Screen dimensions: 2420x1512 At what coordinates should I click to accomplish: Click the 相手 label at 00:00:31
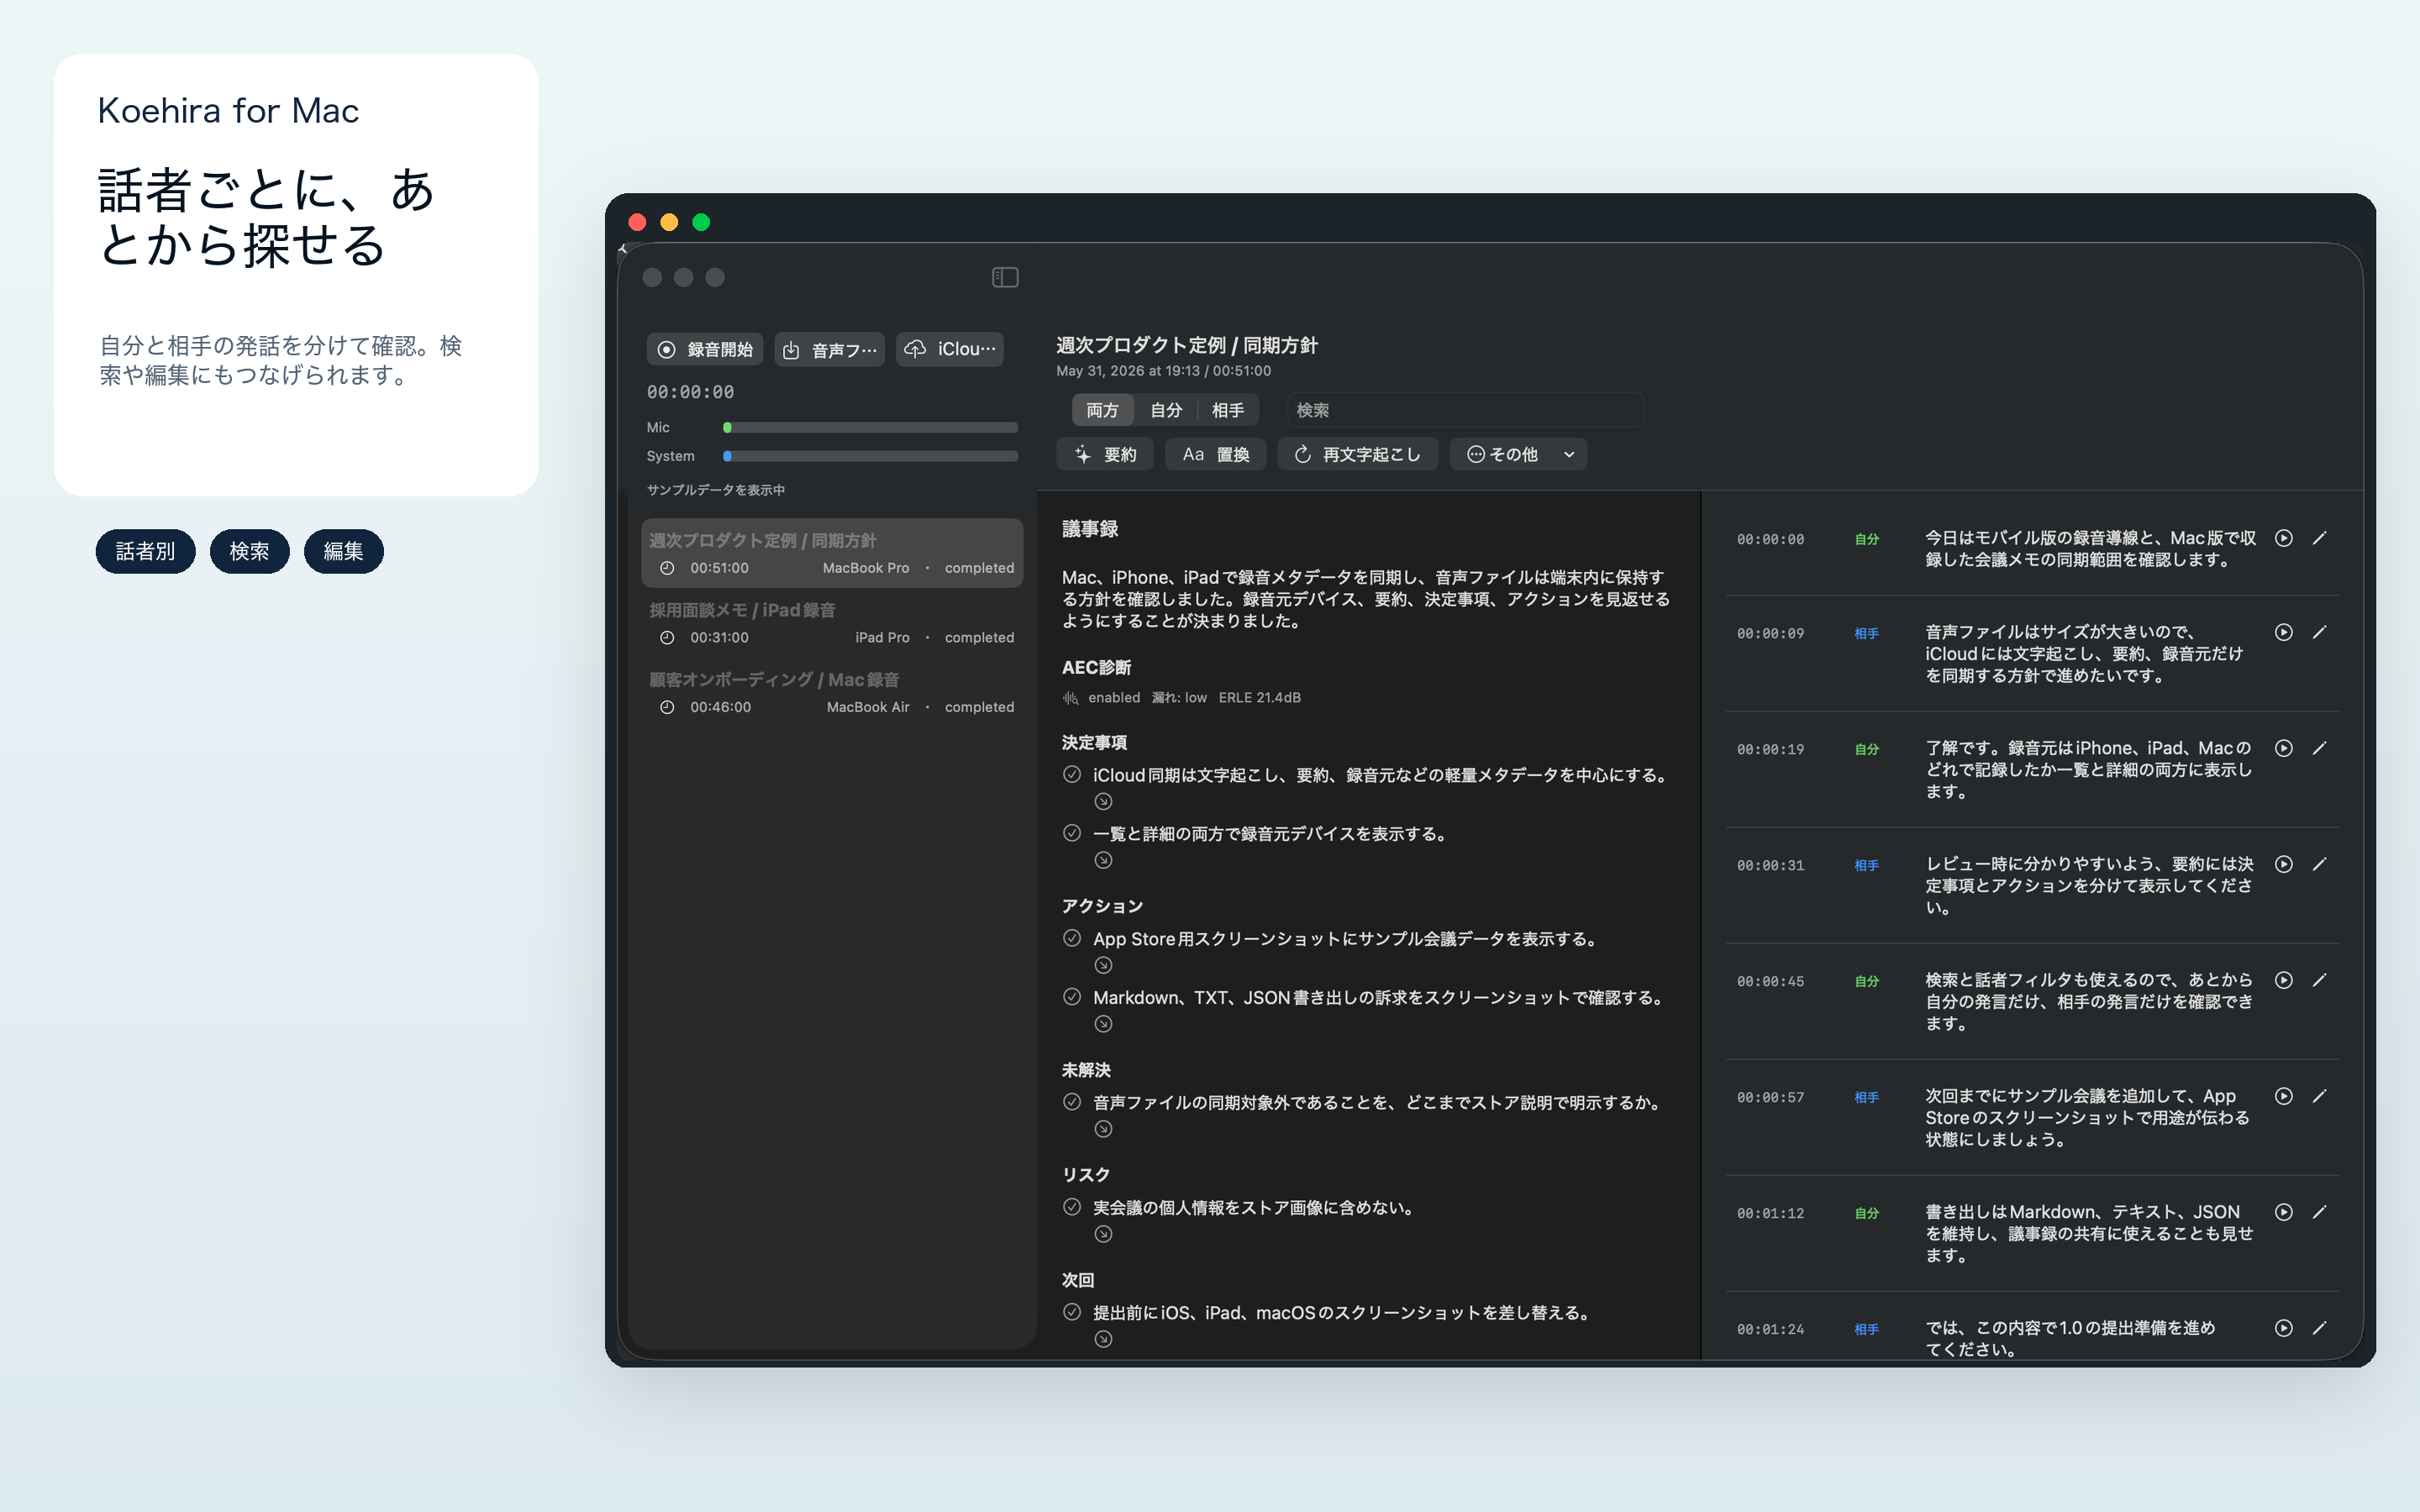(x=1866, y=866)
